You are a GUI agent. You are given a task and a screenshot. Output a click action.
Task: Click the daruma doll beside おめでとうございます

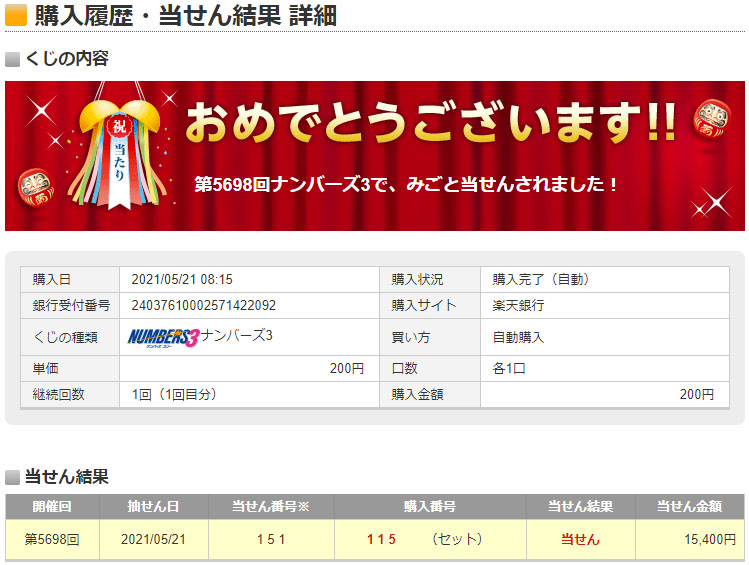point(712,118)
